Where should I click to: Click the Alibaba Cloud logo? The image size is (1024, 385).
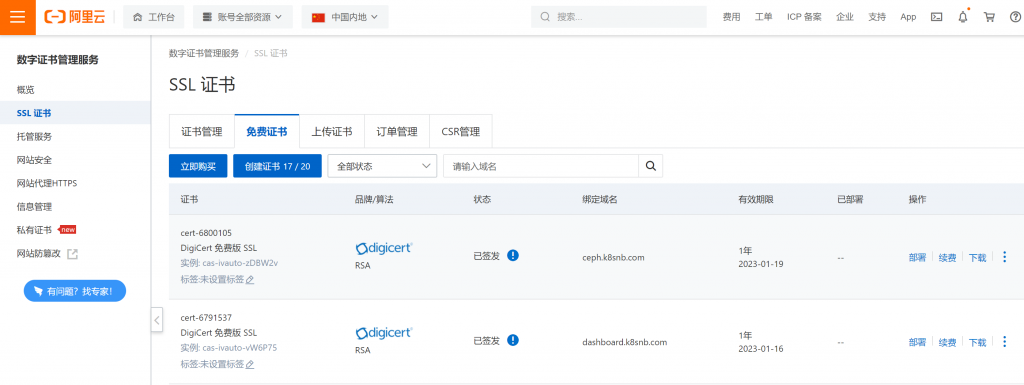click(x=74, y=17)
